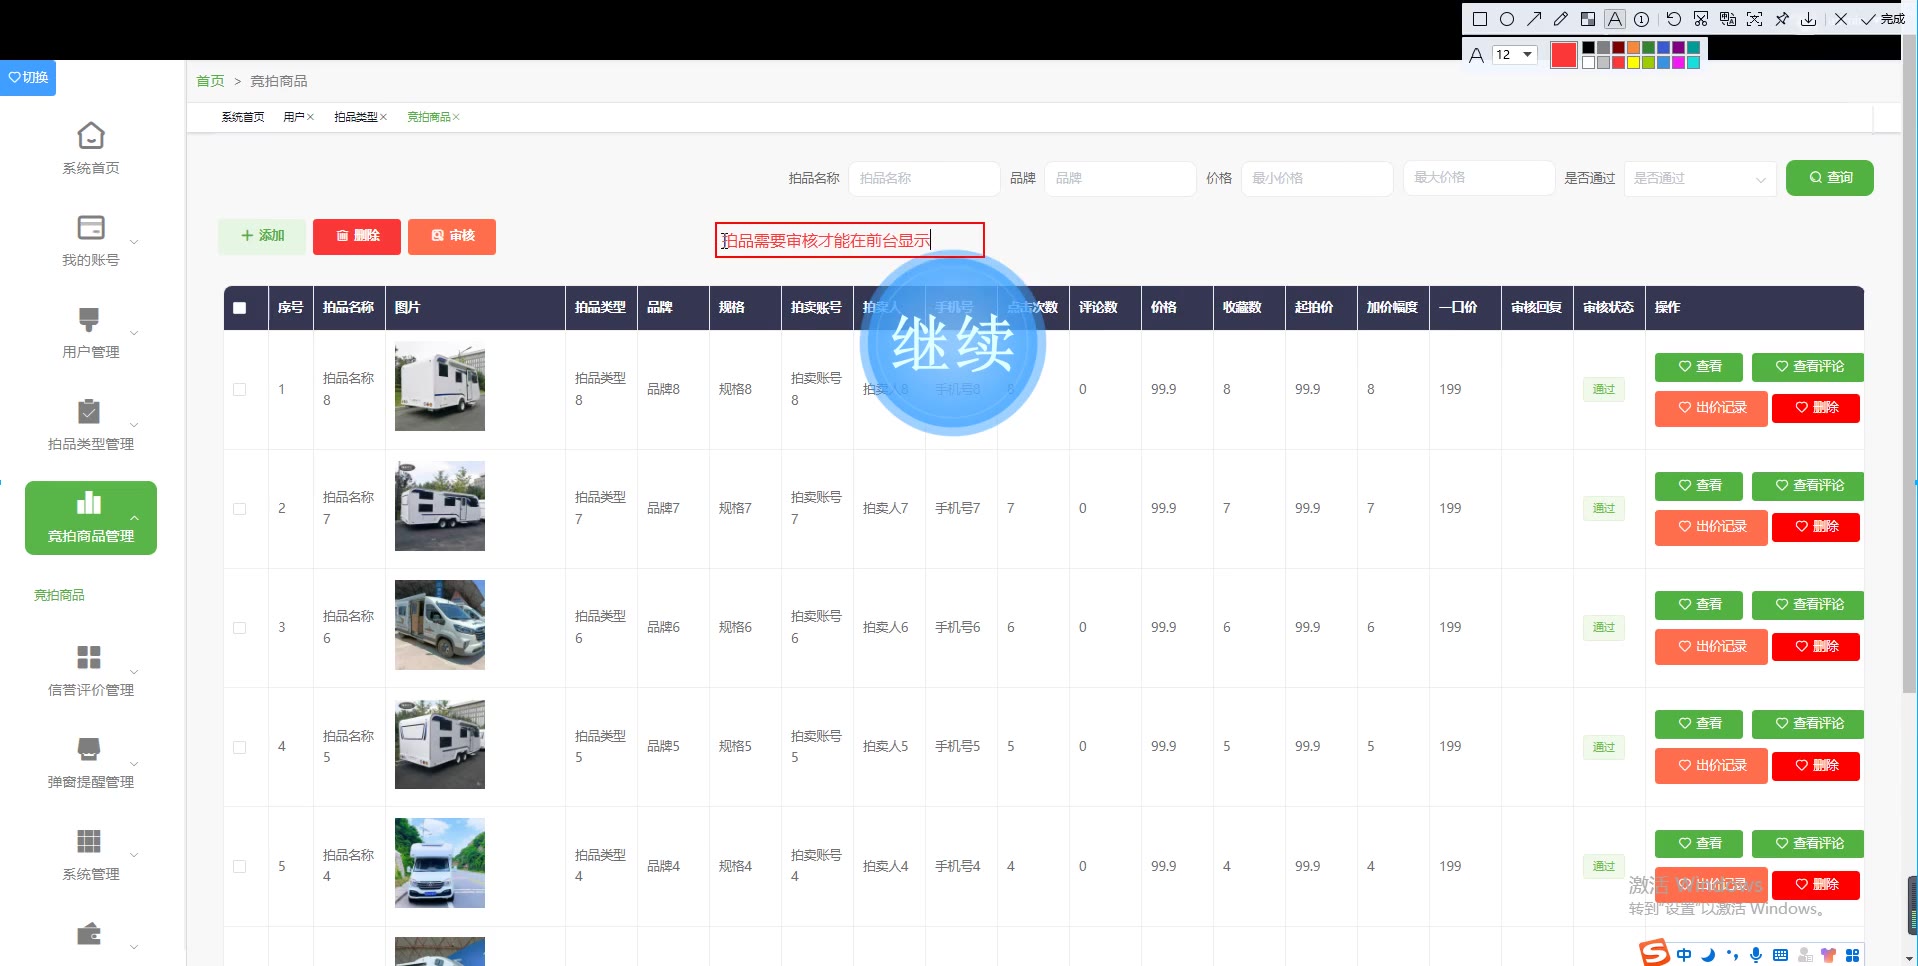Click the 系统管理 sidebar icon
Image resolution: width=1918 pixels, height=966 pixels.
89,841
